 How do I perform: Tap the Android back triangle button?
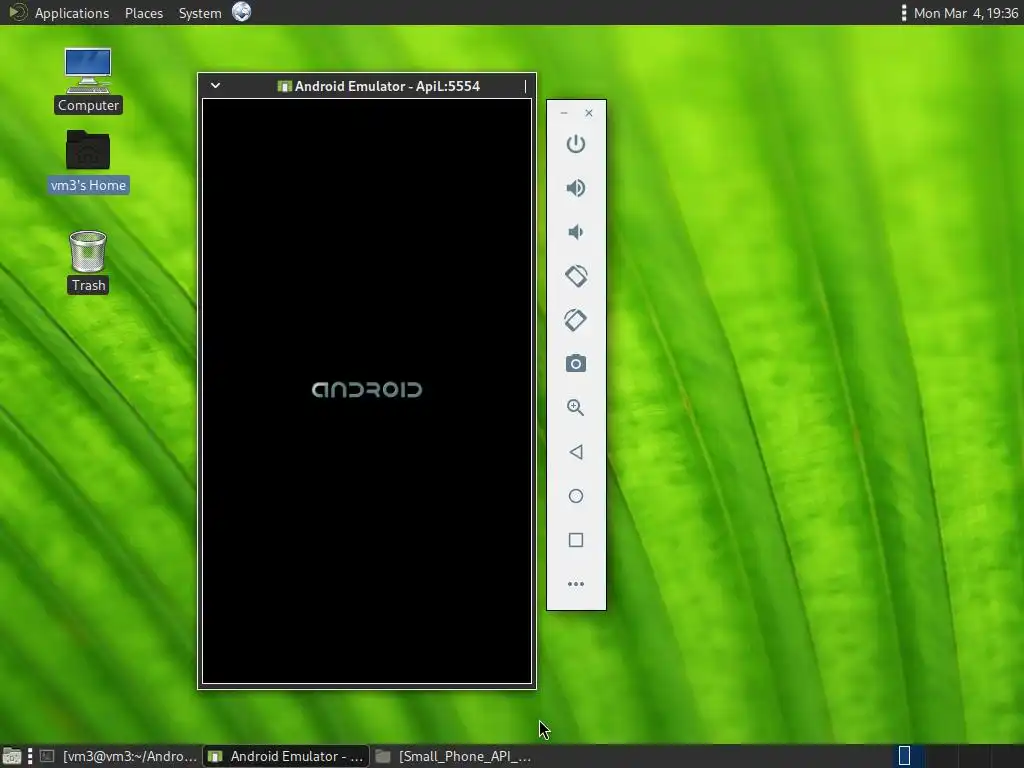point(575,452)
